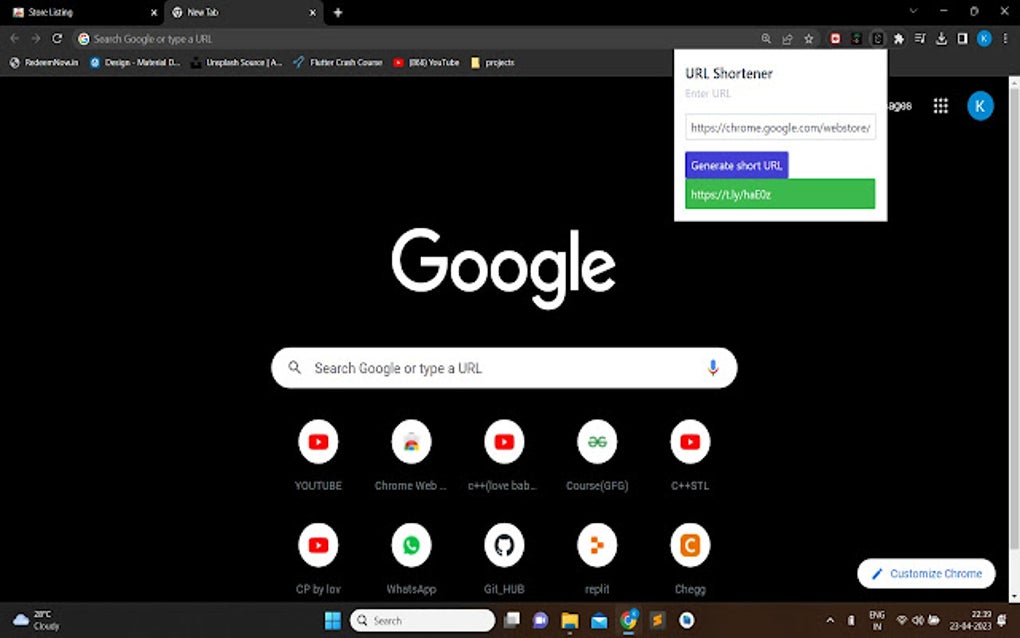Click the Downloads icon in Chrome toolbar
Viewport: 1020px width, 638px height.
pyautogui.click(x=942, y=38)
